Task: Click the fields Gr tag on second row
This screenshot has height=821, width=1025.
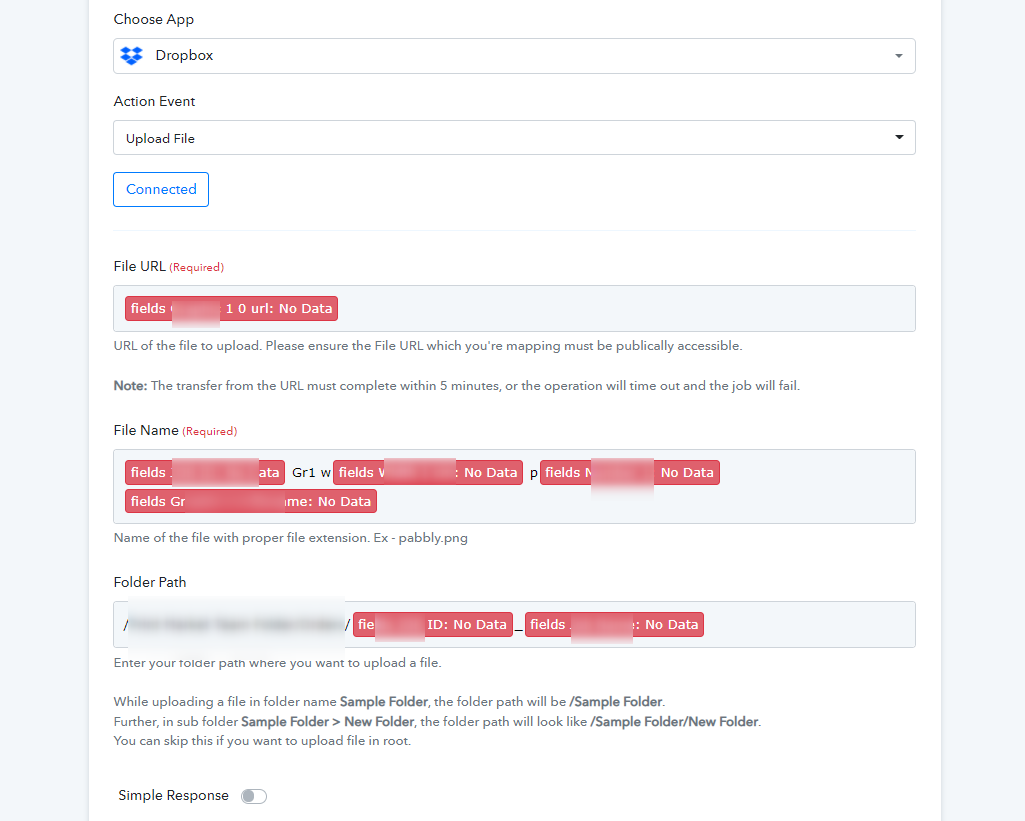Action: click(x=251, y=501)
